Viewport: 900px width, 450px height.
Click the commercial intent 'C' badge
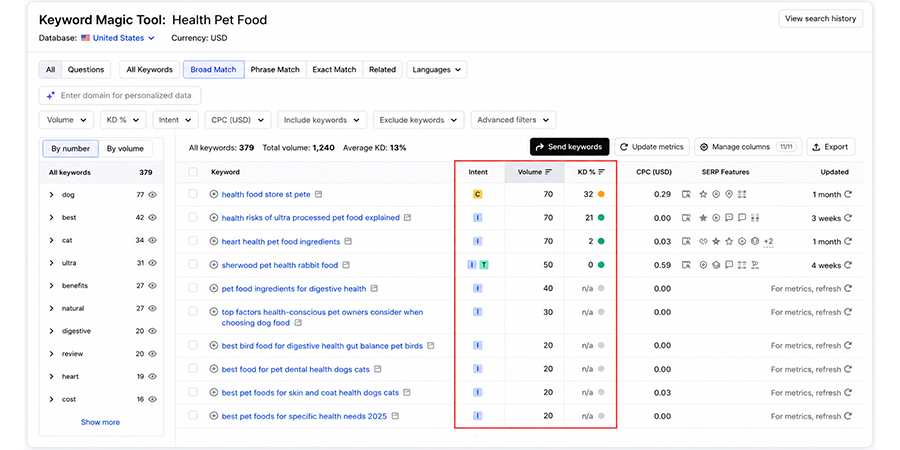[x=478, y=194]
